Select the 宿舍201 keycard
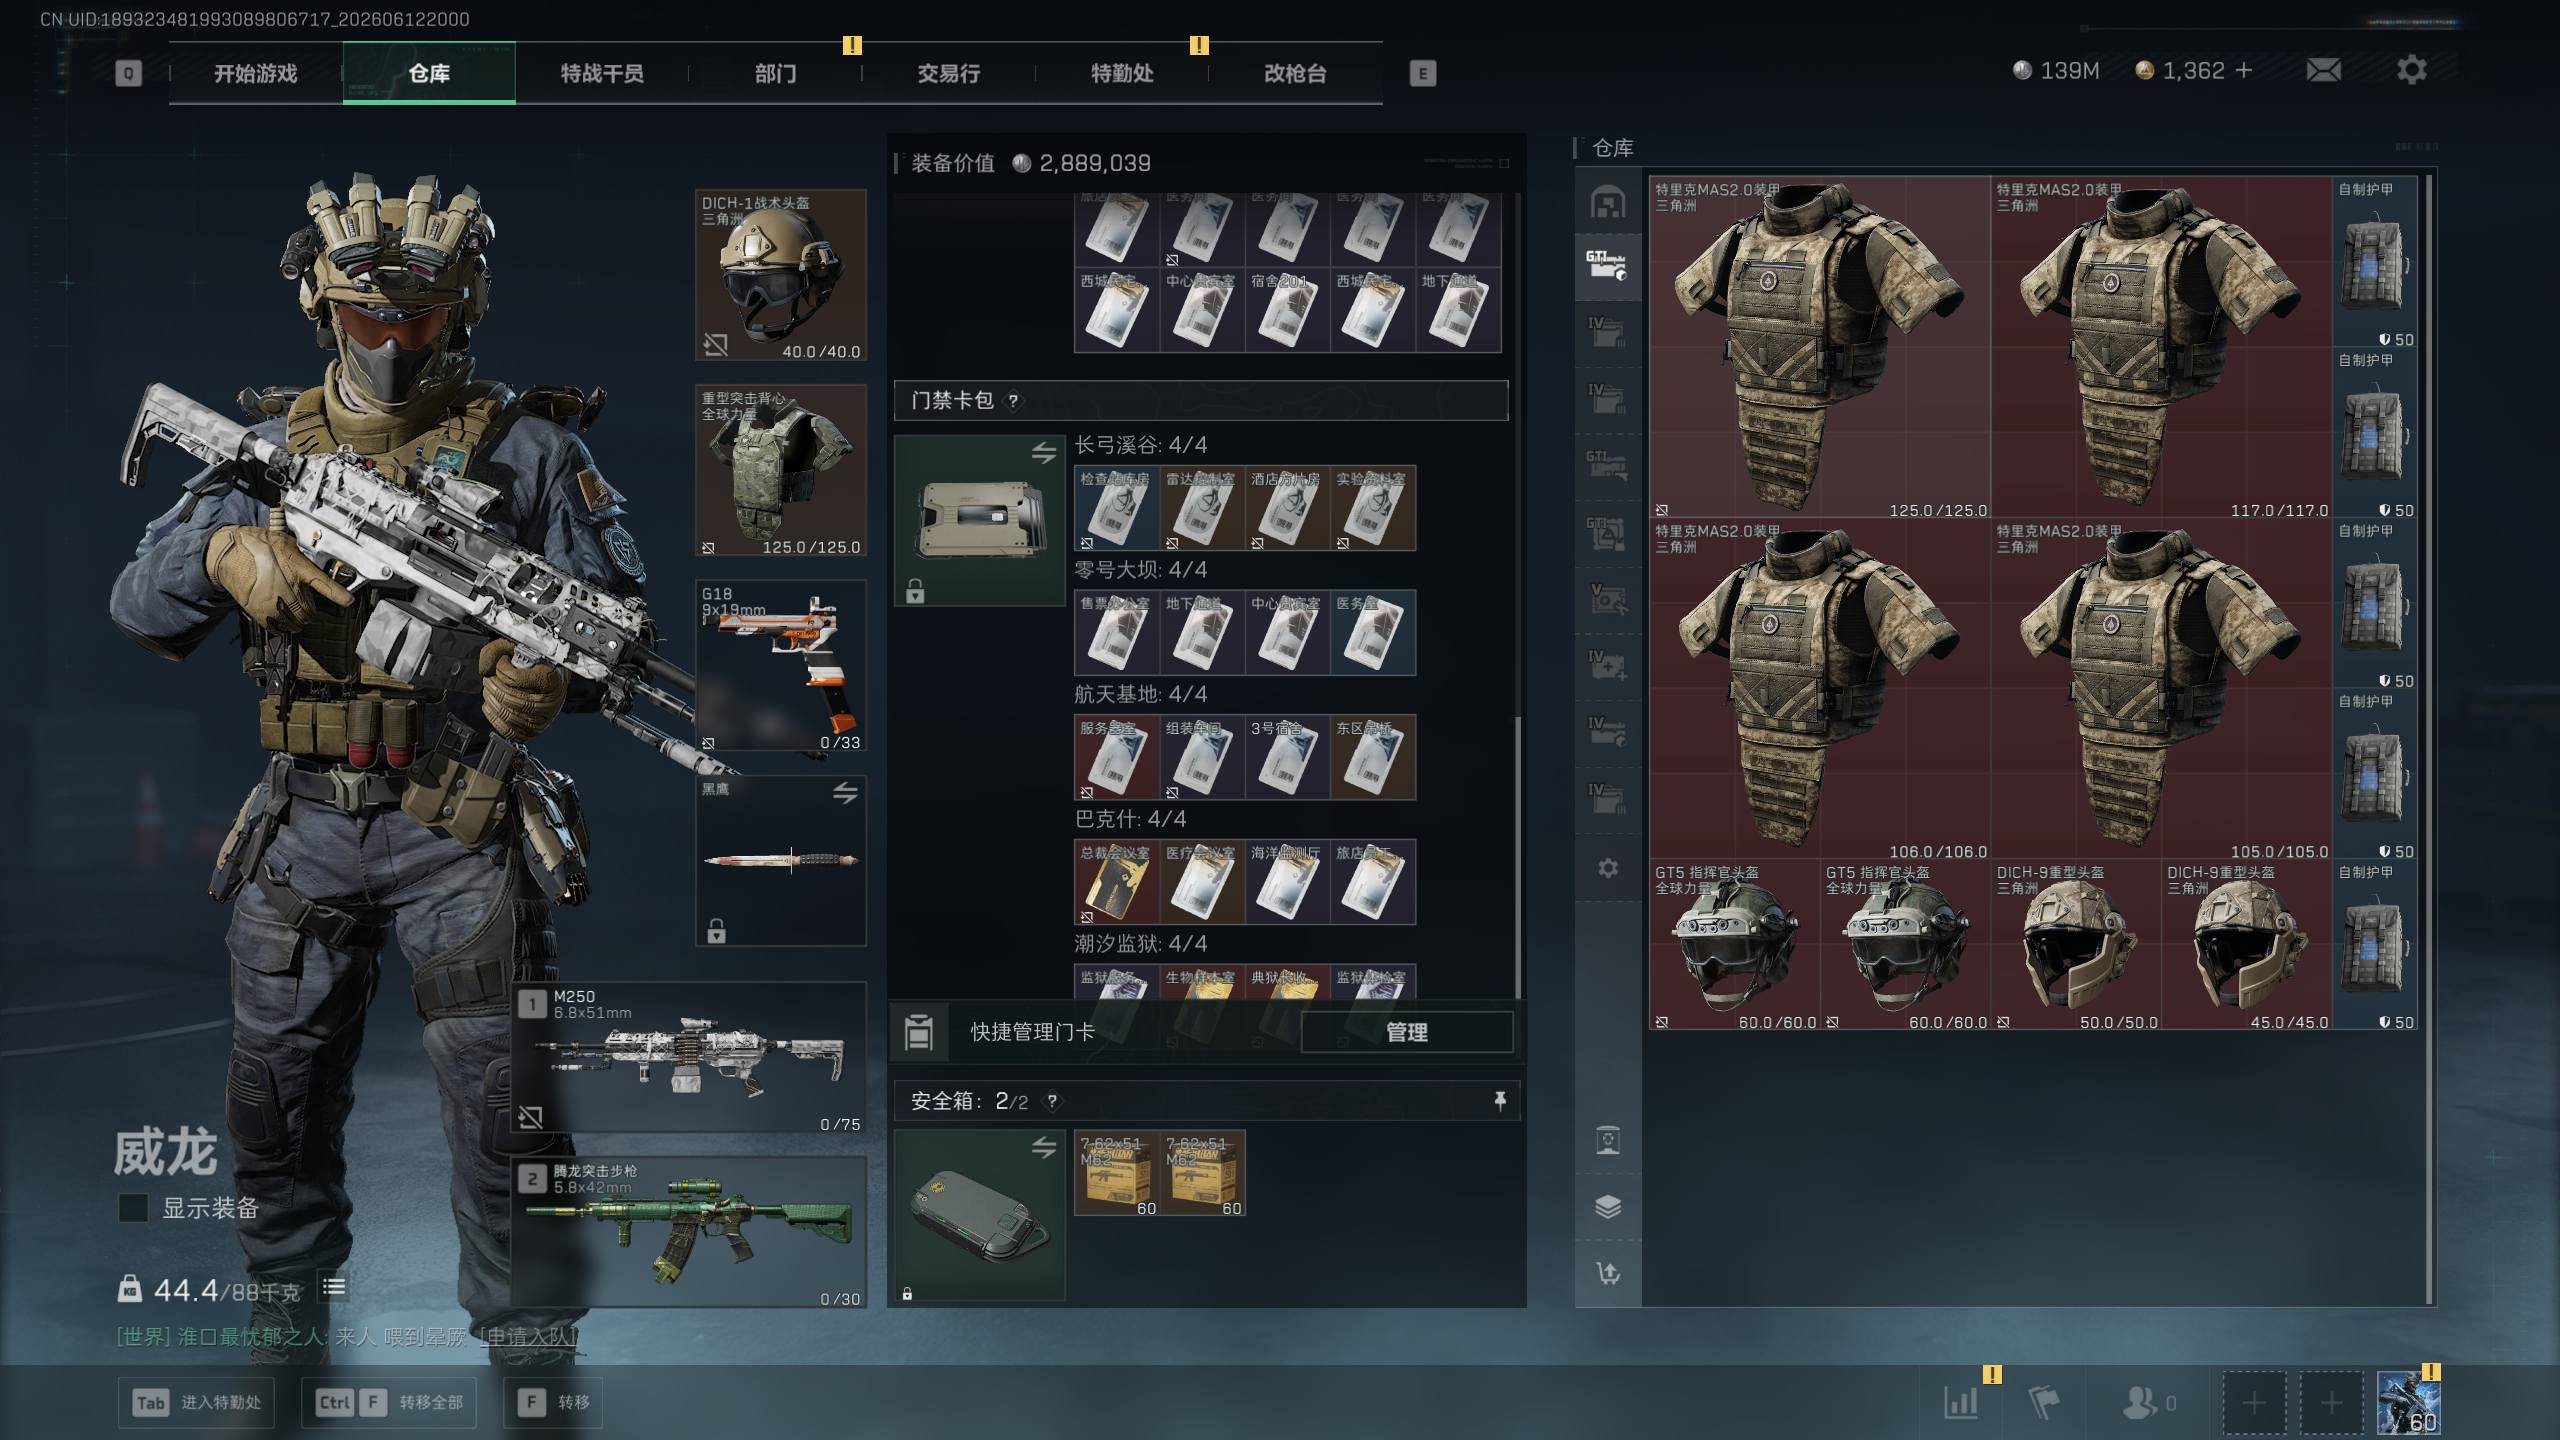The image size is (2560, 1440). [x=1287, y=310]
